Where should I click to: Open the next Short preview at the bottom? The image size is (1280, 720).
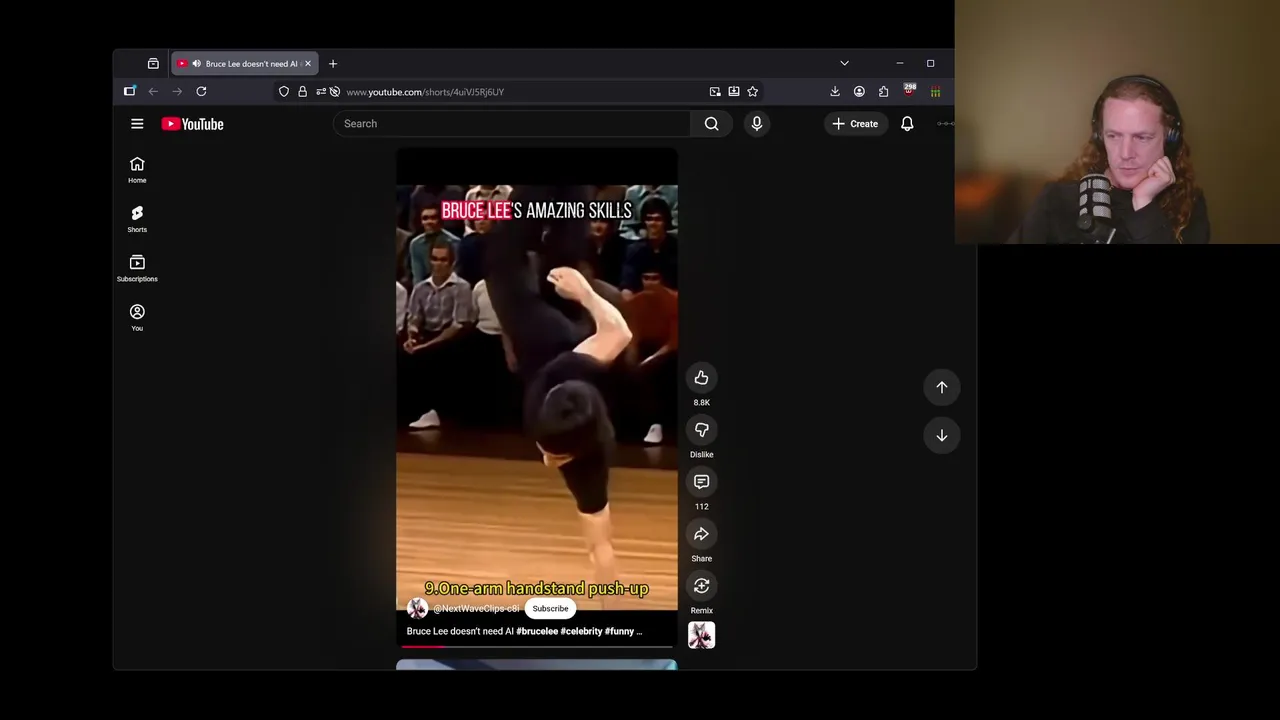pos(537,665)
